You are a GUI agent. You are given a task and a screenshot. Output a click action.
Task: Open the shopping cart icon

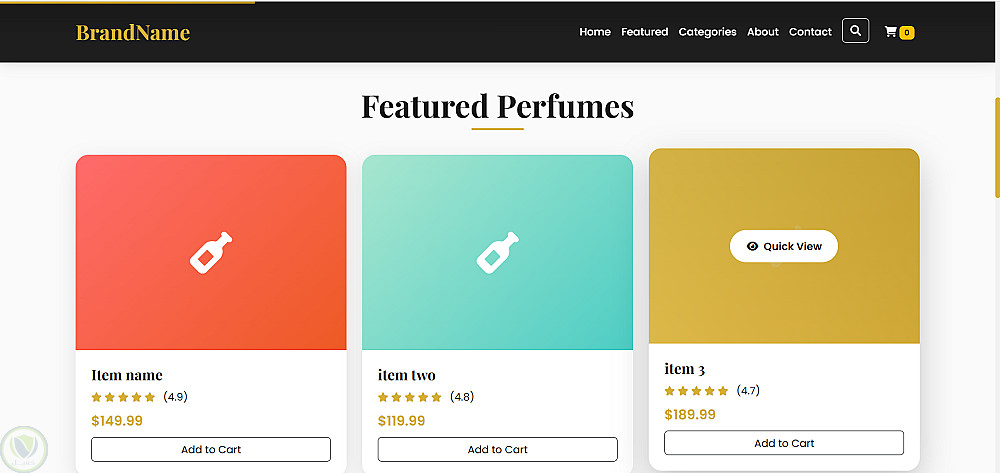pyautogui.click(x=890, y=32)
